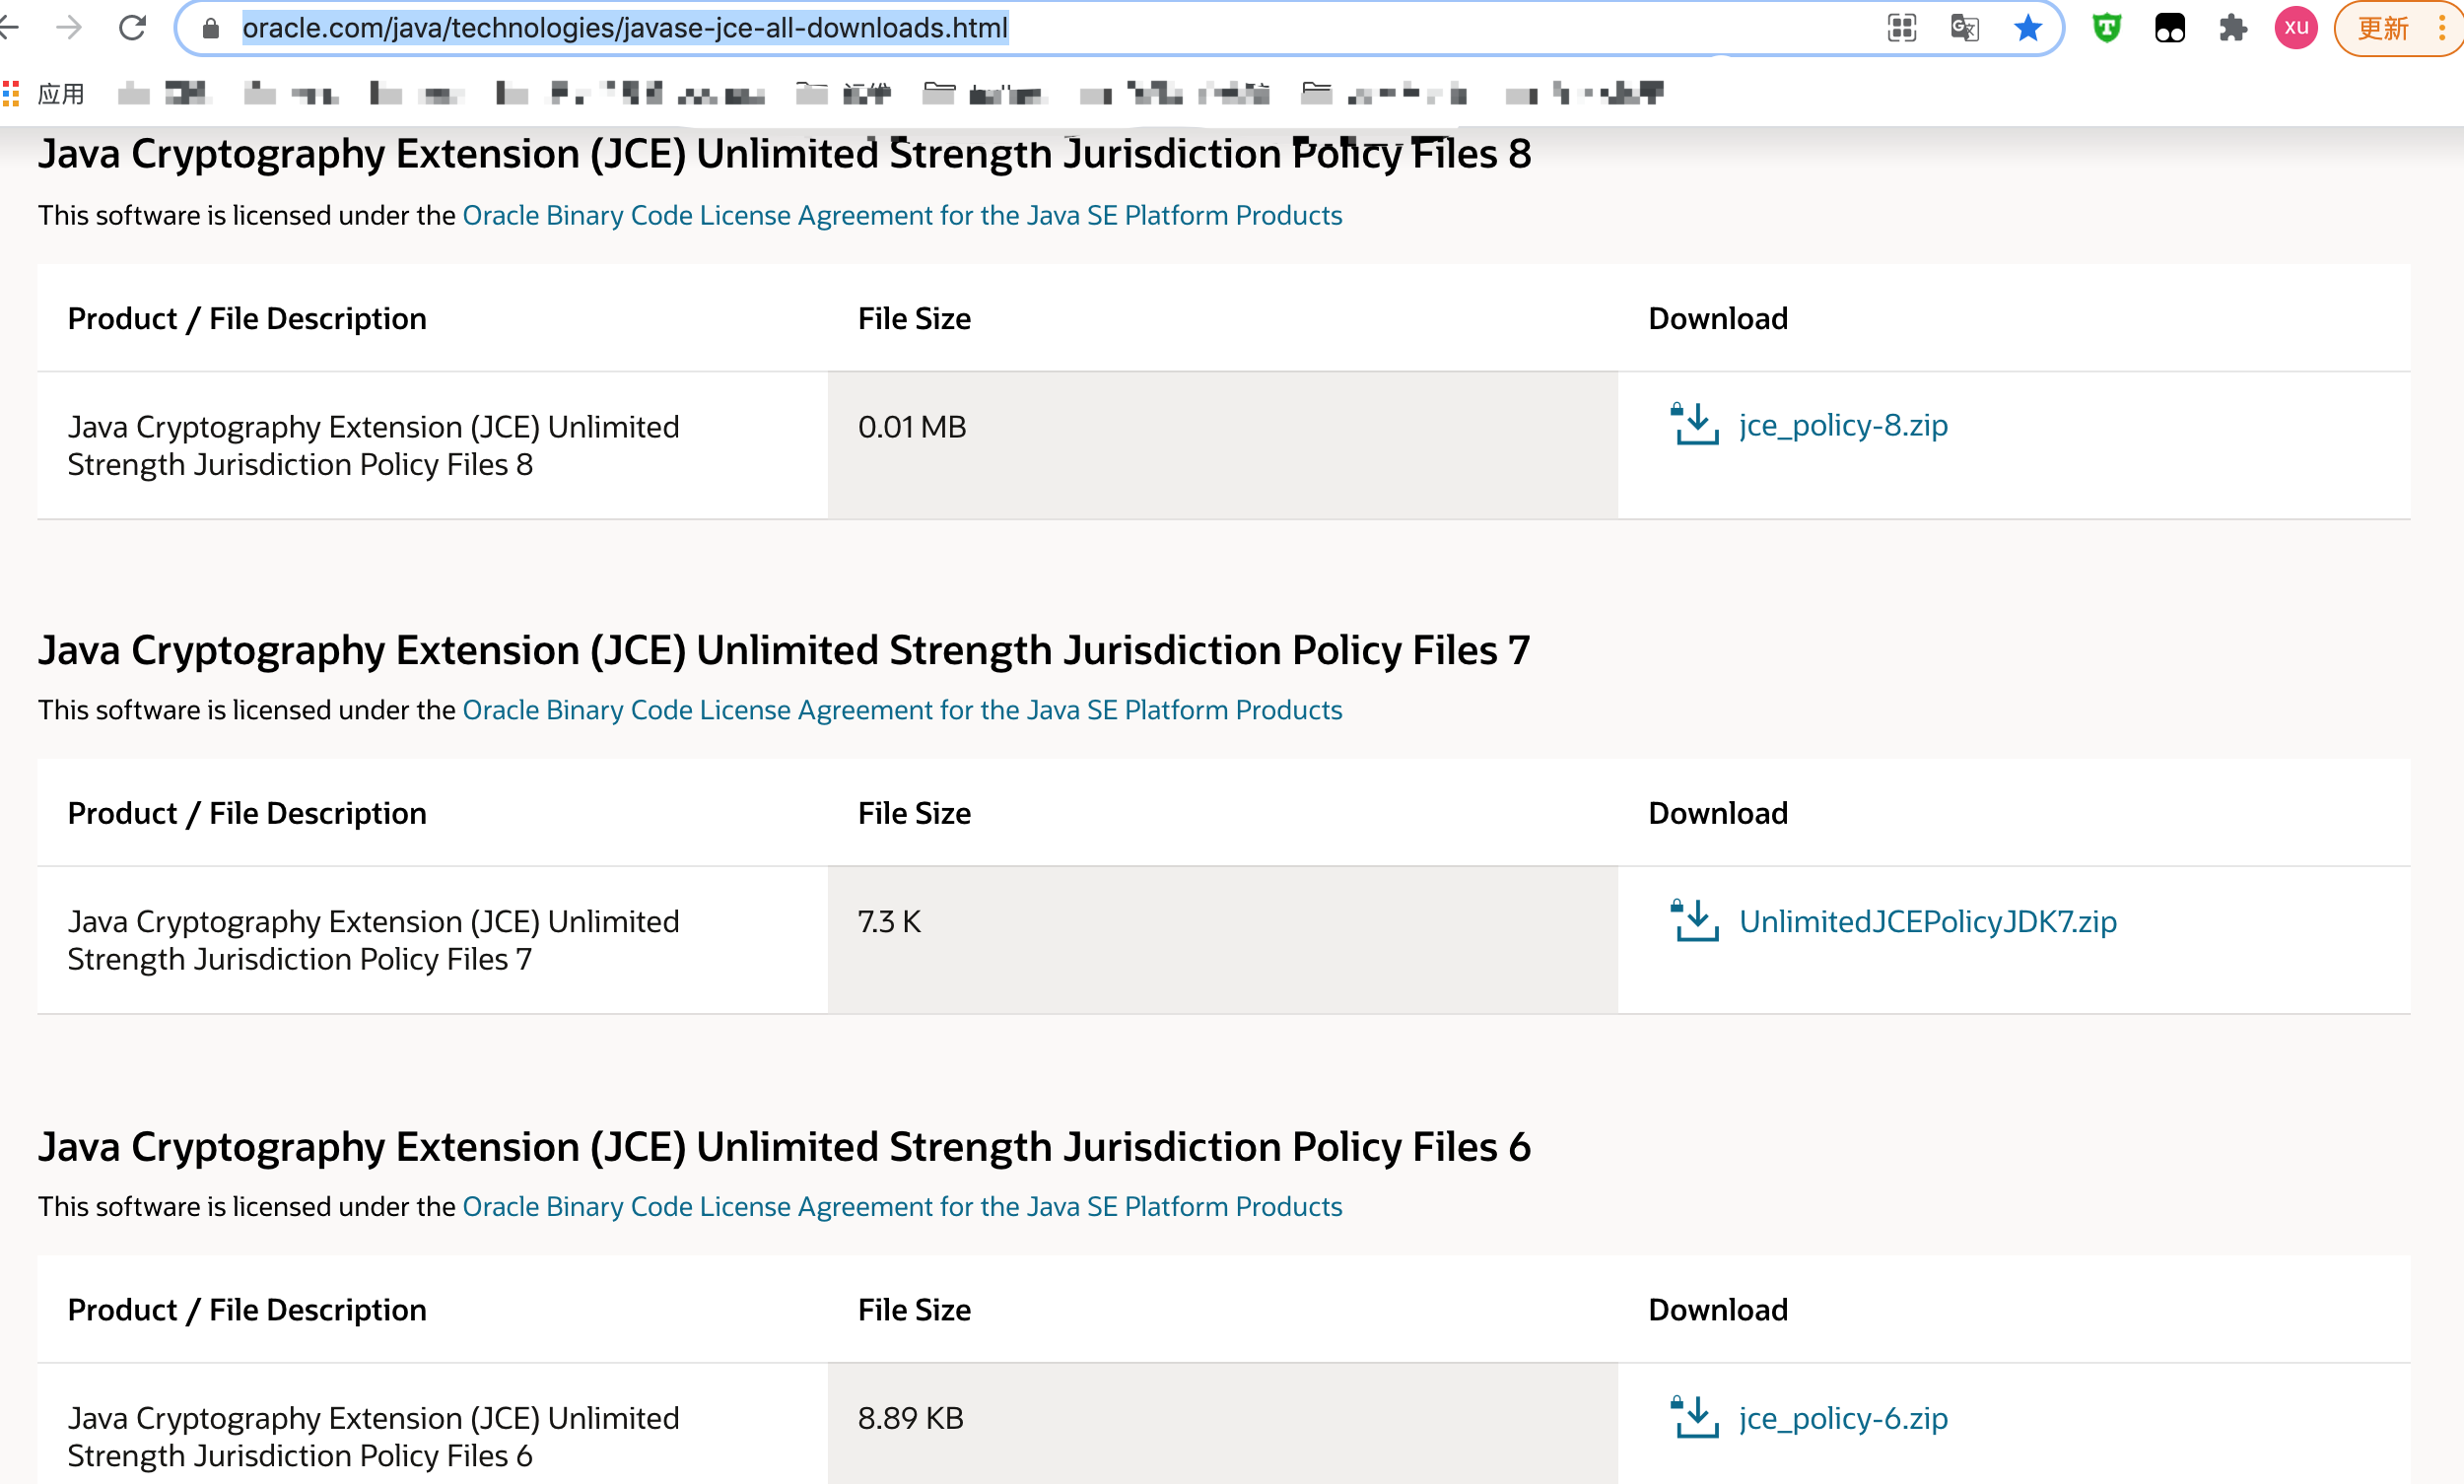Go forward with the forward arrow
The width and height of the screenshot is (2464, 1484).
[x=69, y=28]
